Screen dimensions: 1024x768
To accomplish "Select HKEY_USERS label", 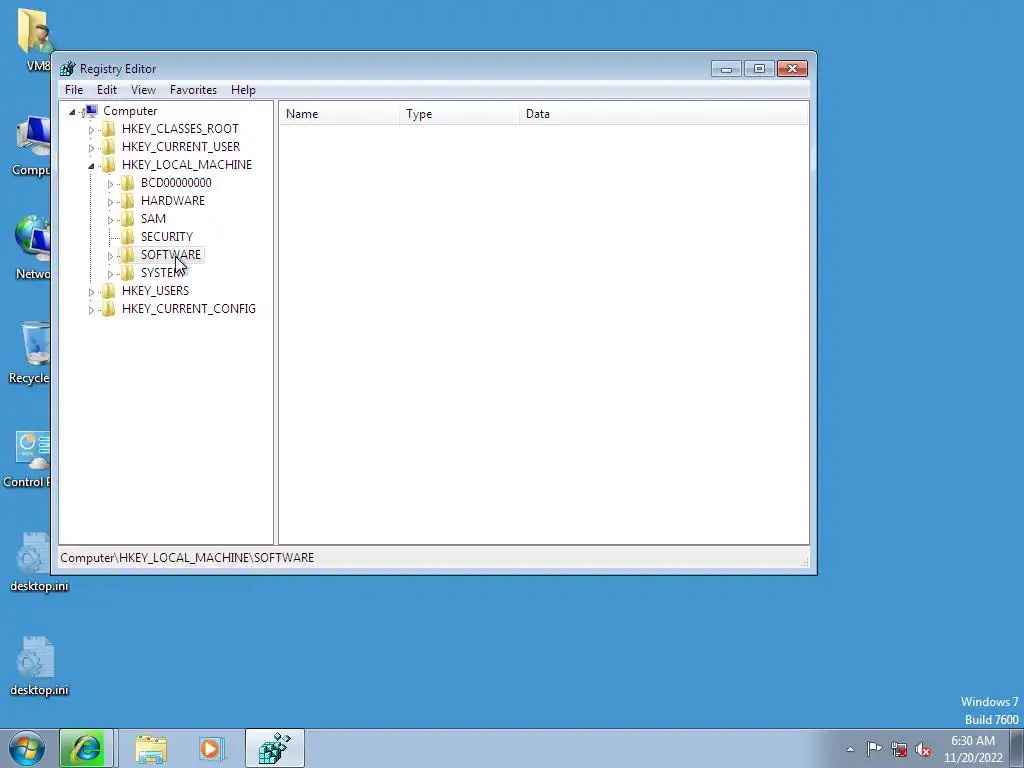I will [155, 291].
